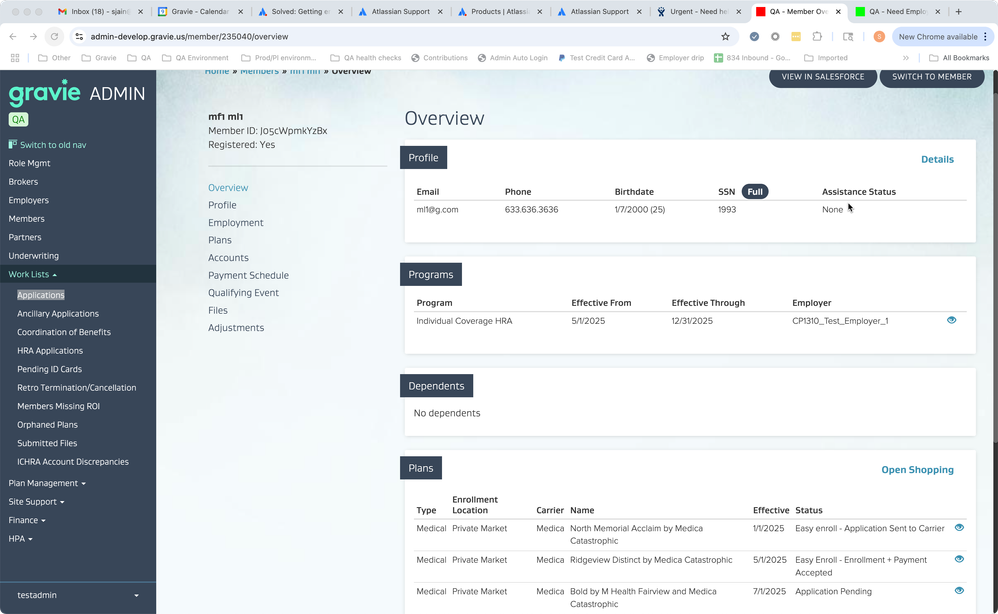This screenshot has height=614, width=998.
Task: Open Underwriting in sidebar
Action: [33, 256]
